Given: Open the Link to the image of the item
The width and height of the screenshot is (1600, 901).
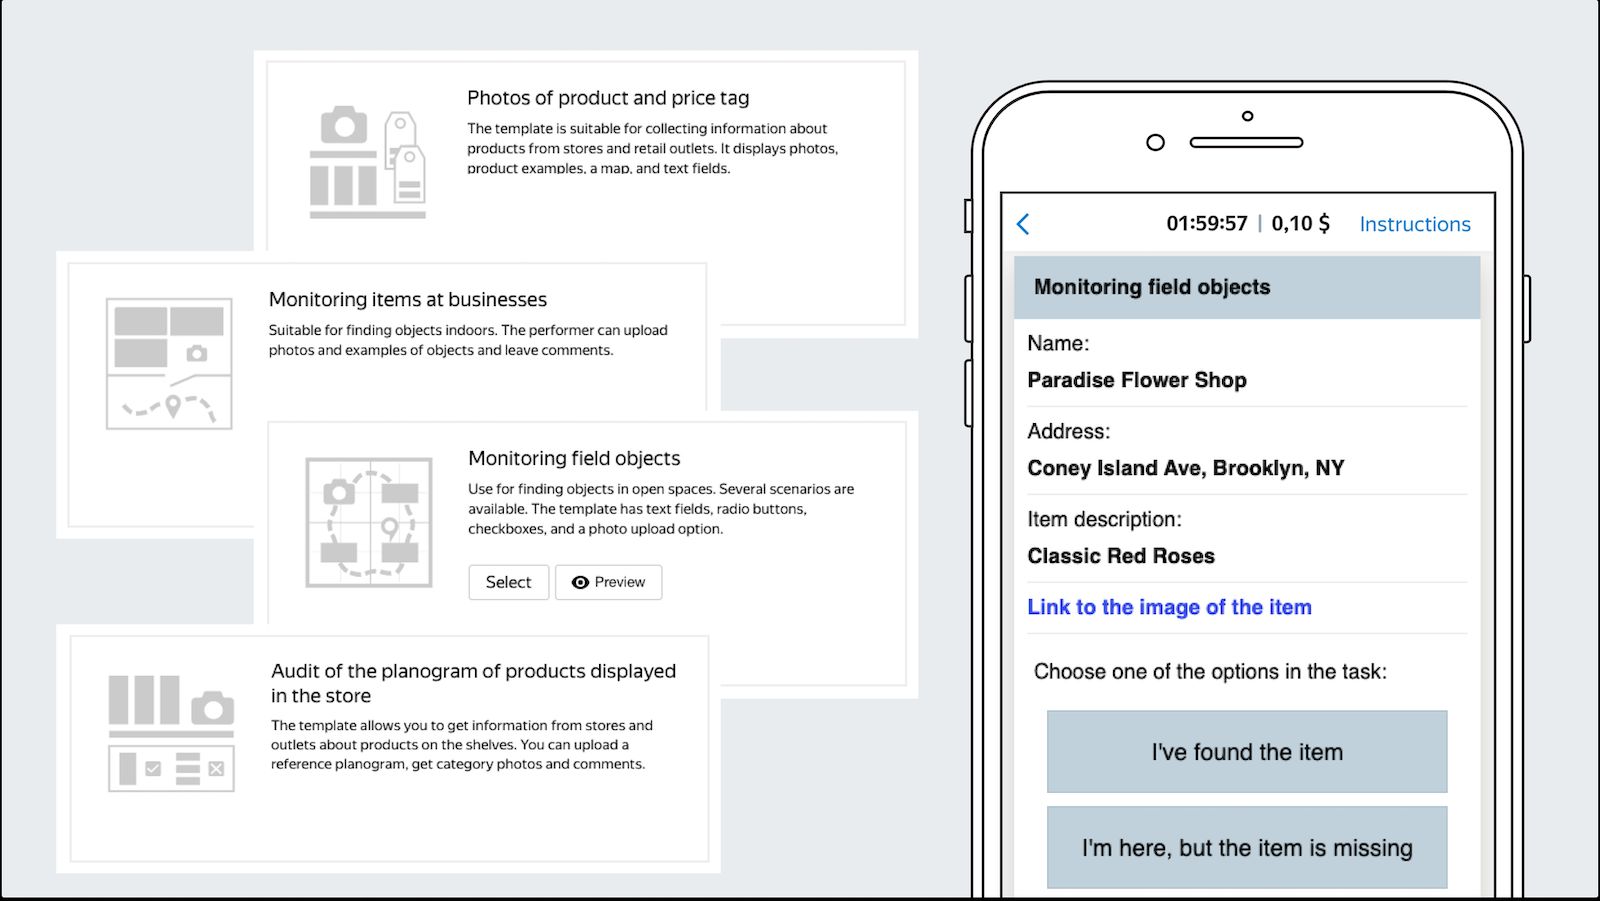Looking at the screenshot, I should pos(1169,607).
